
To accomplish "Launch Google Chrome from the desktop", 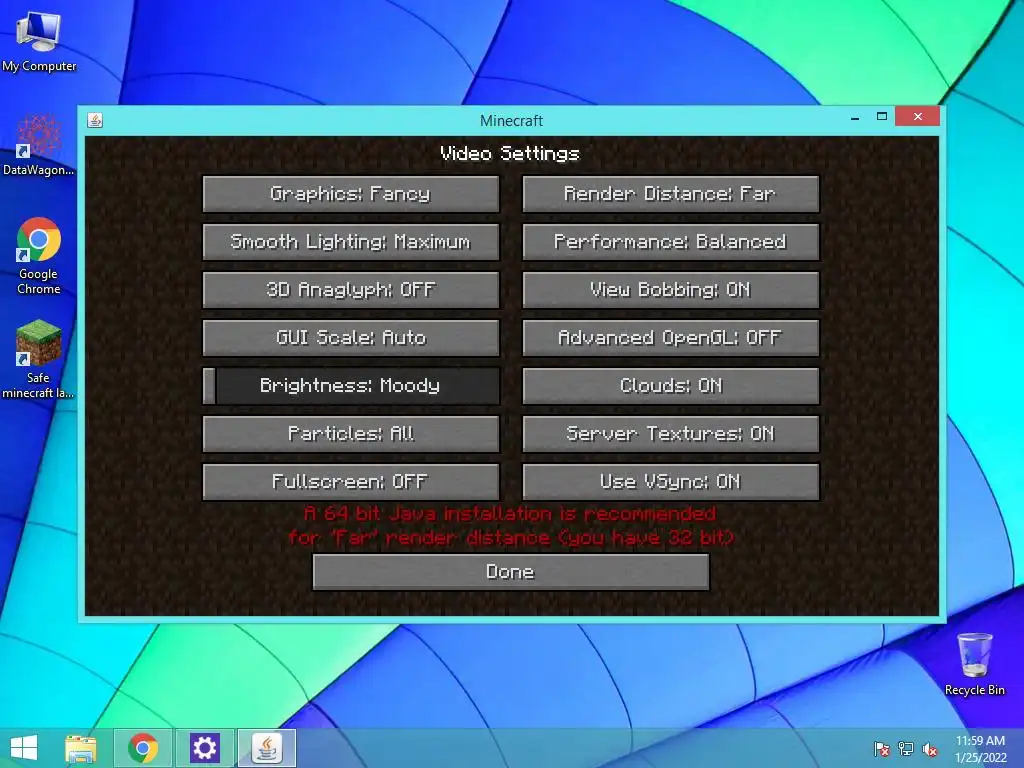I will [x=39, y=256].
